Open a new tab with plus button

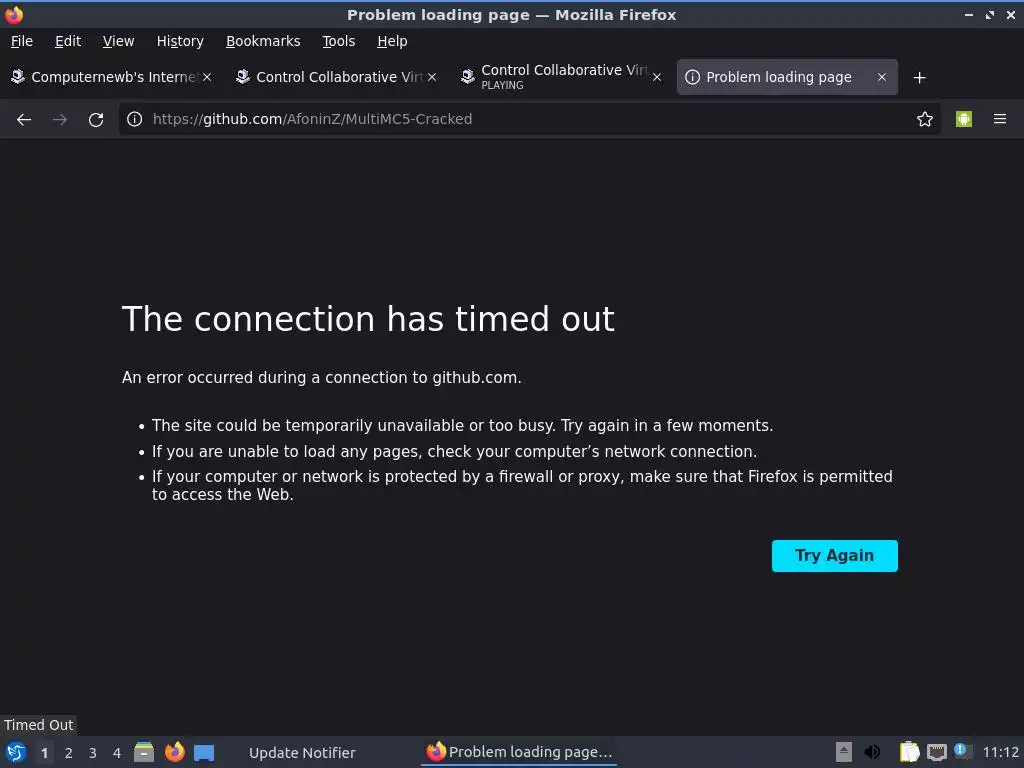[x=920, y=78]
